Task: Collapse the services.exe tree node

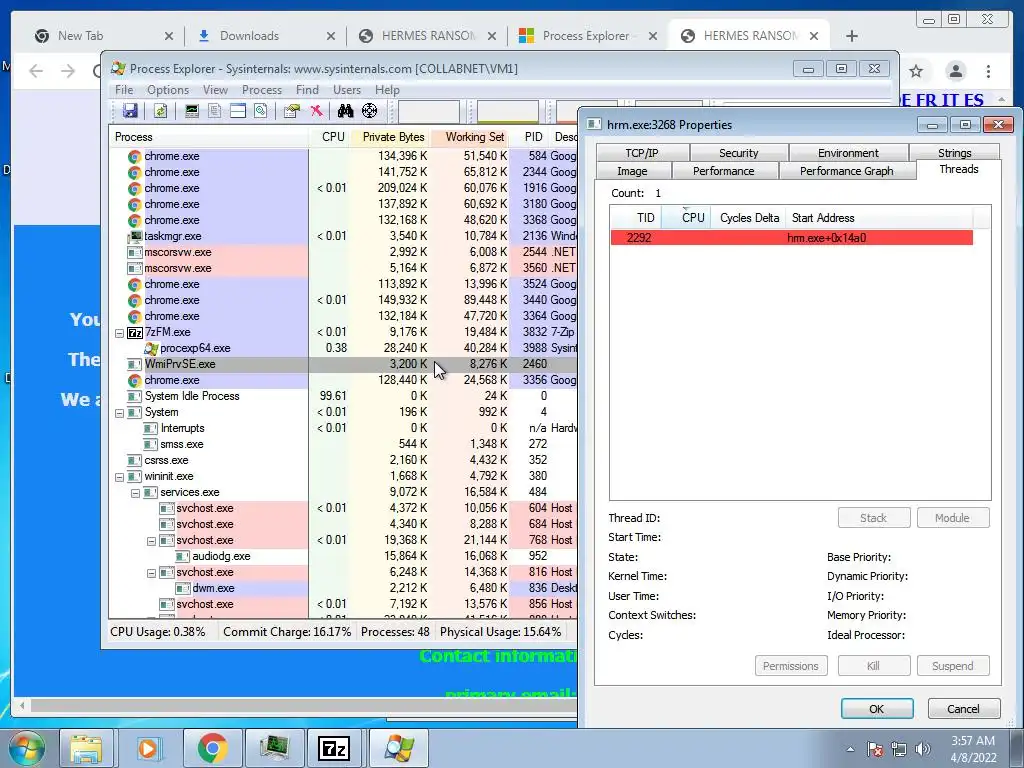Action: click(x=135, y=493)
